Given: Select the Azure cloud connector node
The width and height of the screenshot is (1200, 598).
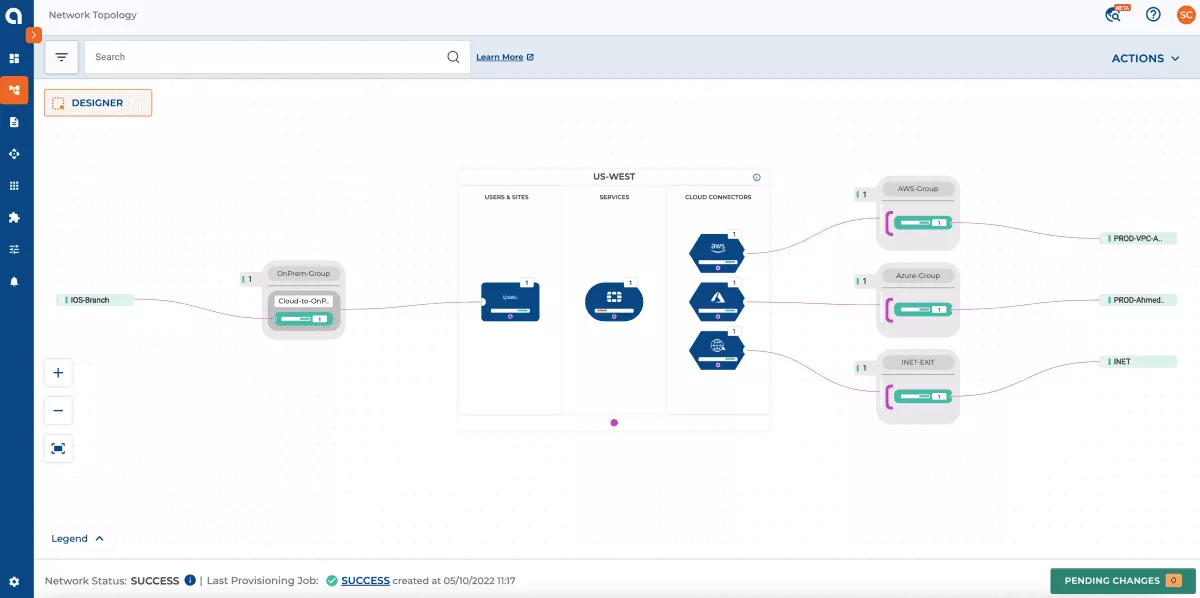Looking at the screenshot, I should [717, 299].
